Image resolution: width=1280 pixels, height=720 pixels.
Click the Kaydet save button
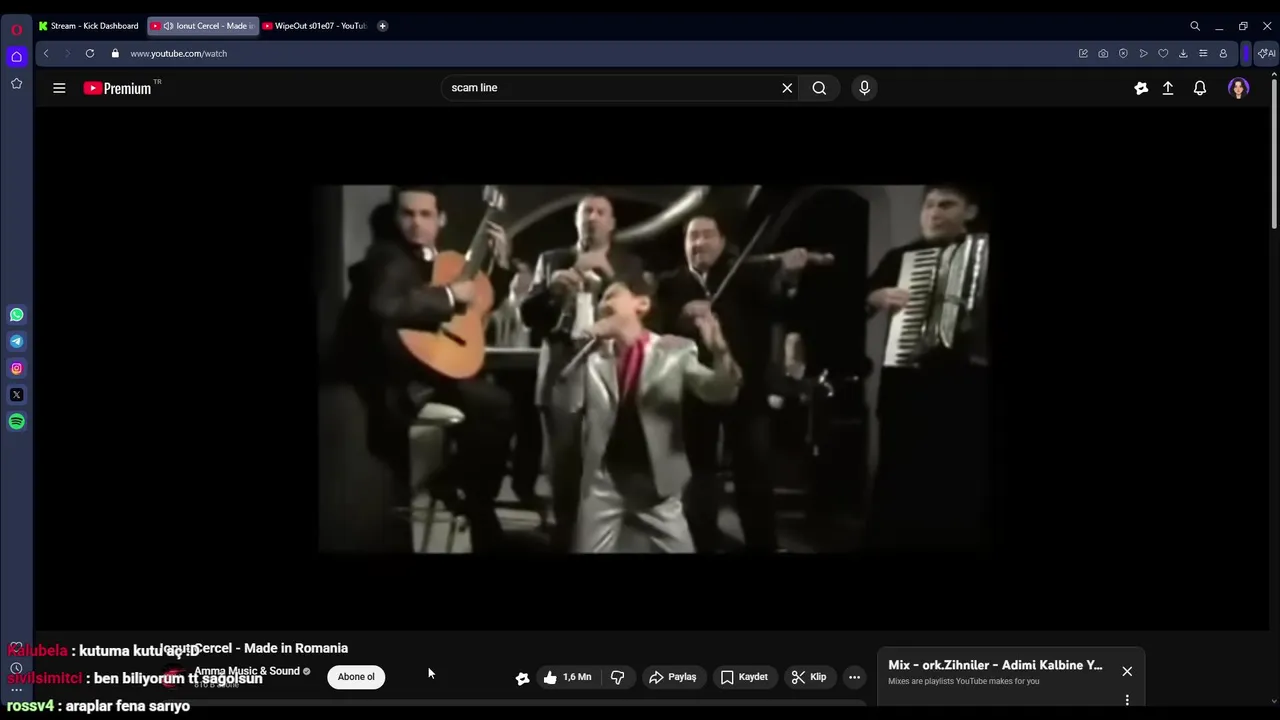[744, 677]
